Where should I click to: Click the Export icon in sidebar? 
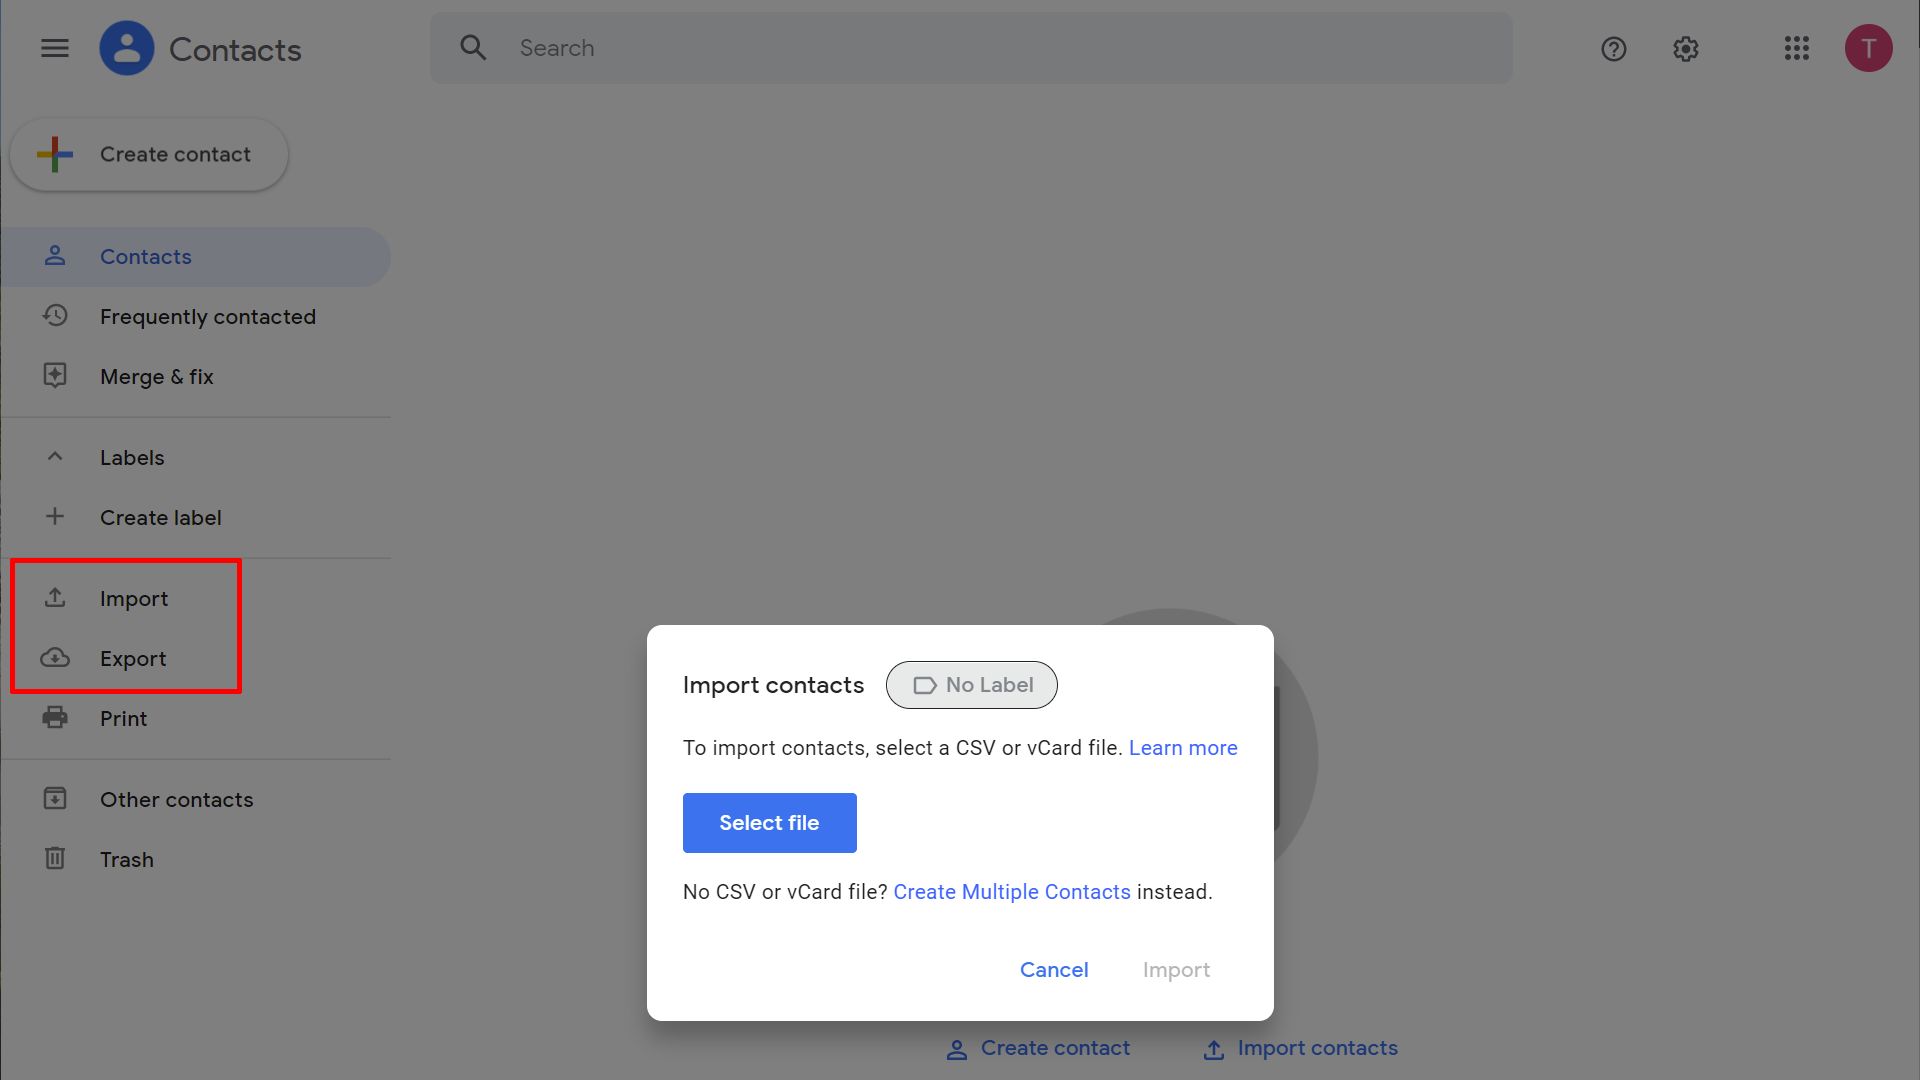click(54, 658)
